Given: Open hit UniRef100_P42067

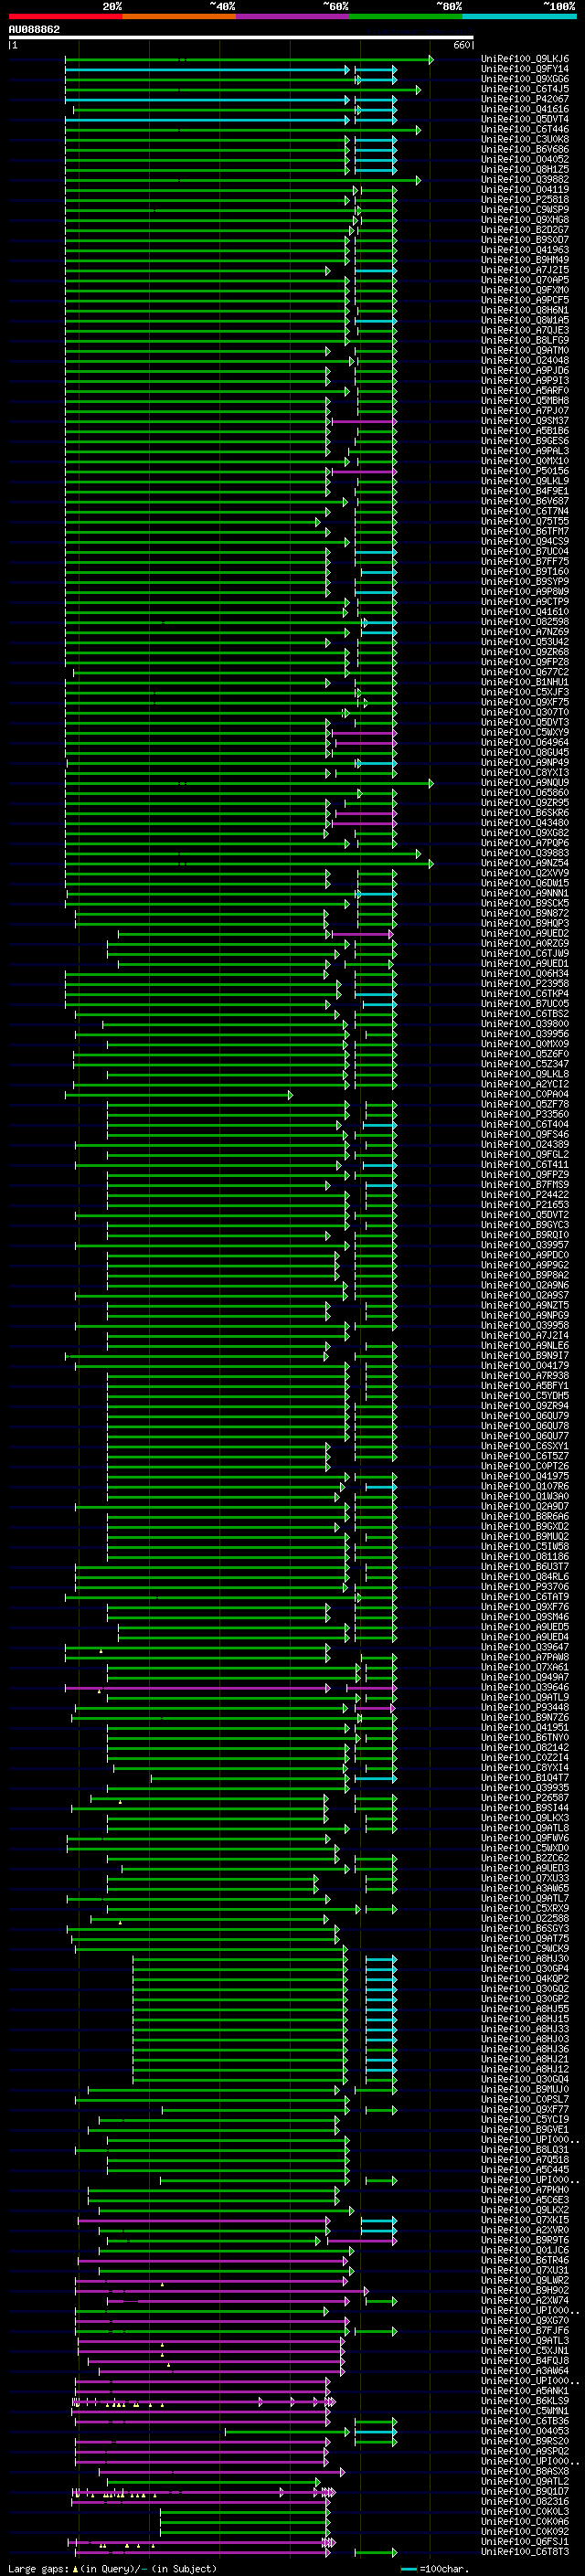Looking at the screenshot, I should (525, 99).
